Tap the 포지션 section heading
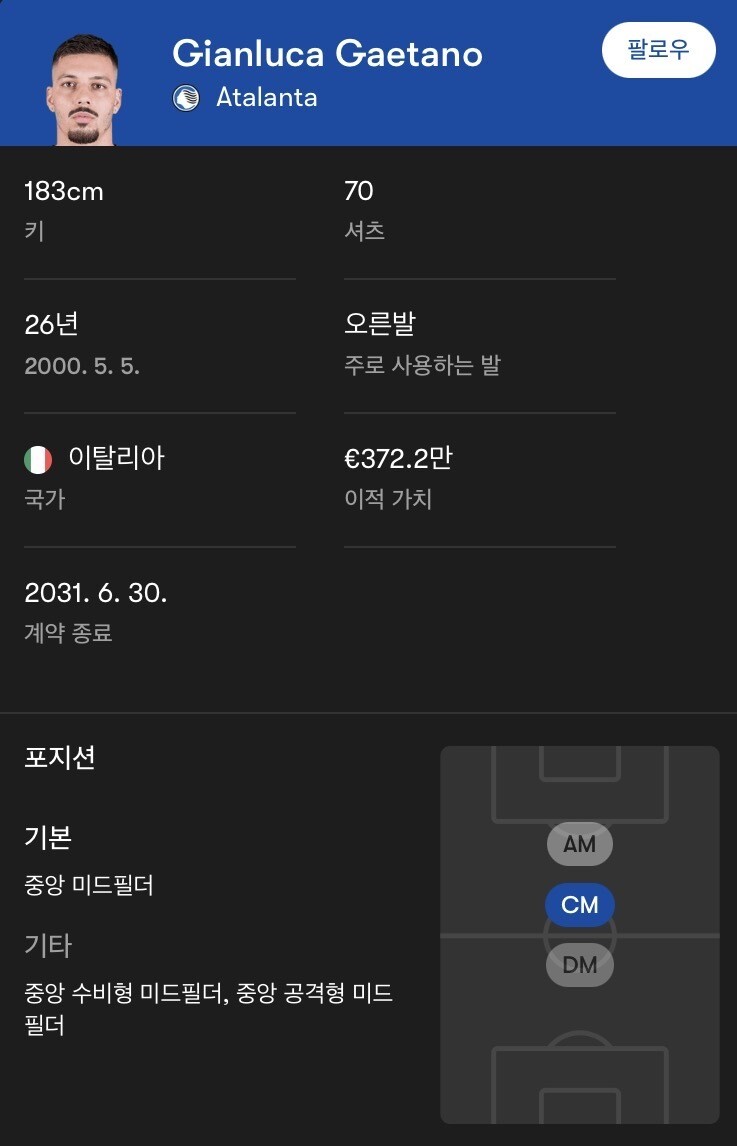Image resolution: width=737 pixels, height=1146 pixels. (60, 758)
